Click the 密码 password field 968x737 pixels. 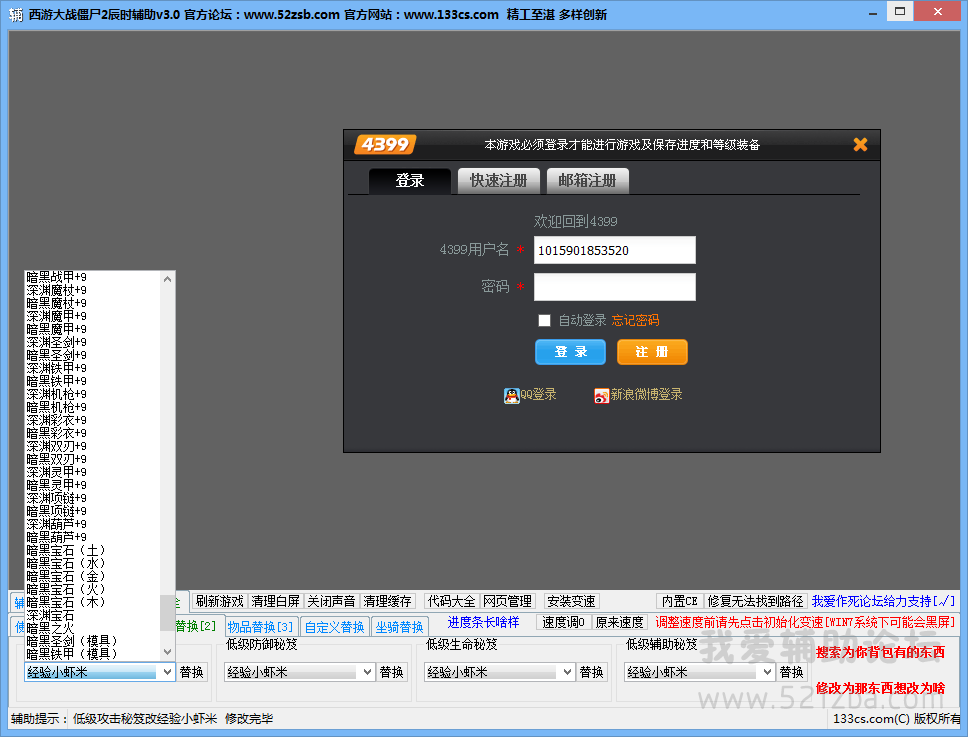614,287
